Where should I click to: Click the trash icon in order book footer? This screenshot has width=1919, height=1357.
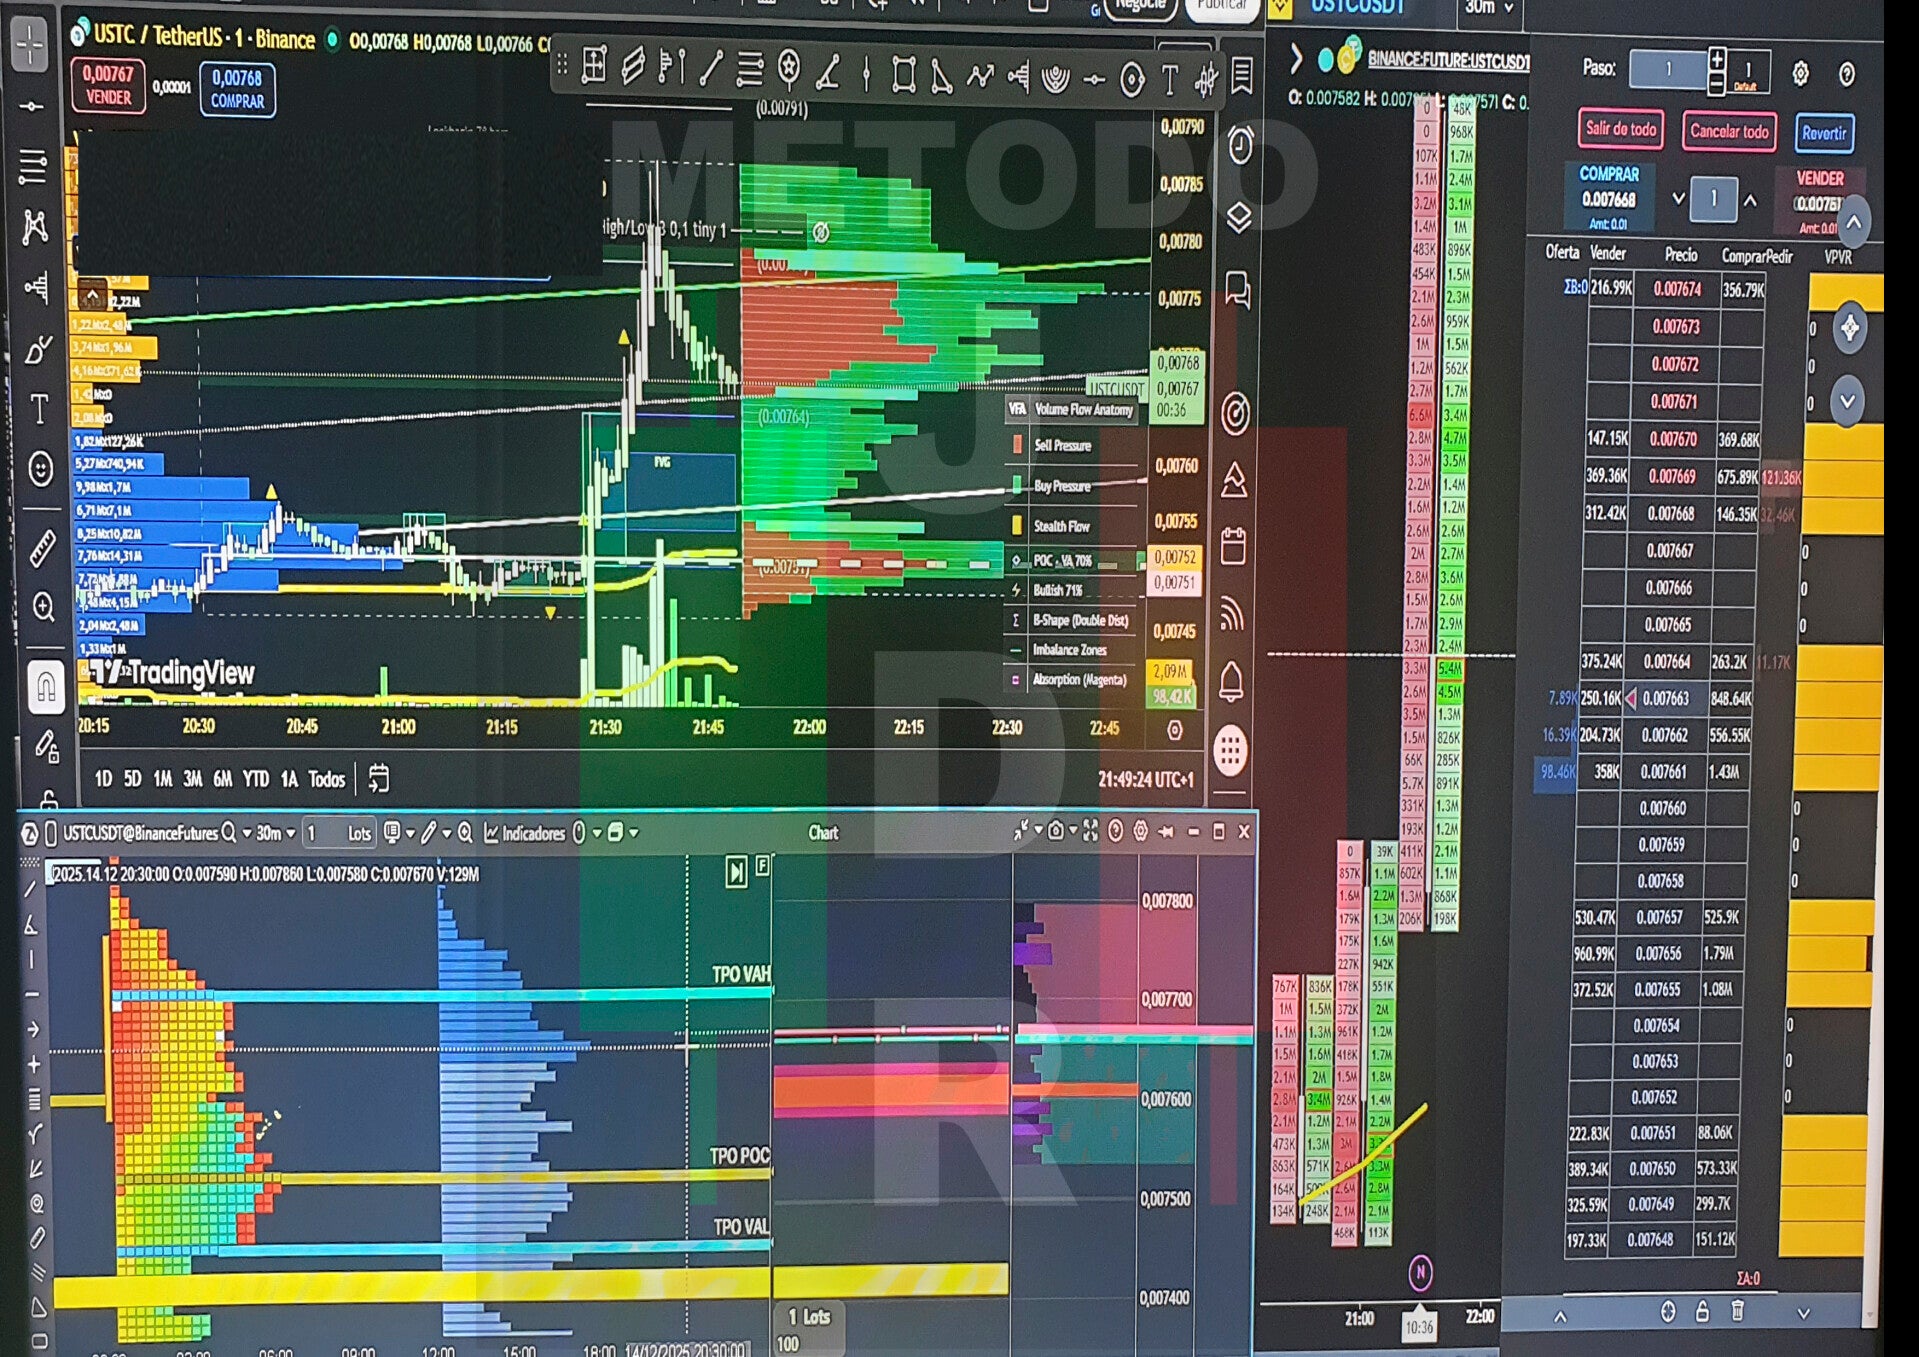1737,1311
